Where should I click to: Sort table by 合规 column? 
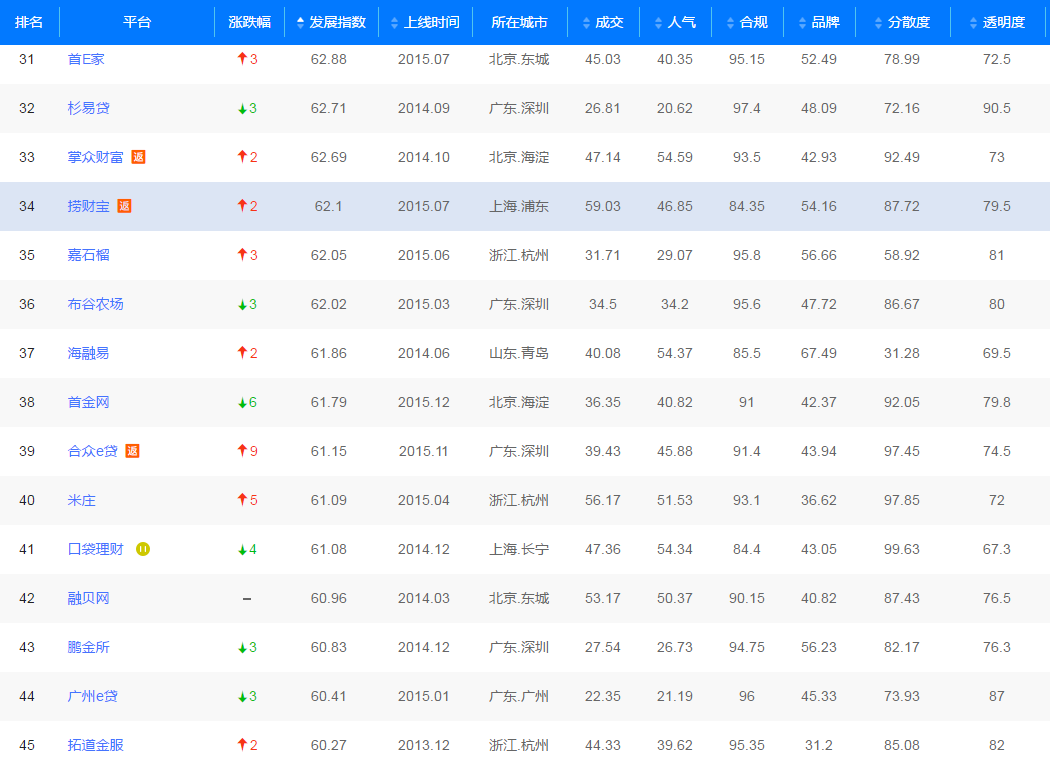click(x=746, y=22)
